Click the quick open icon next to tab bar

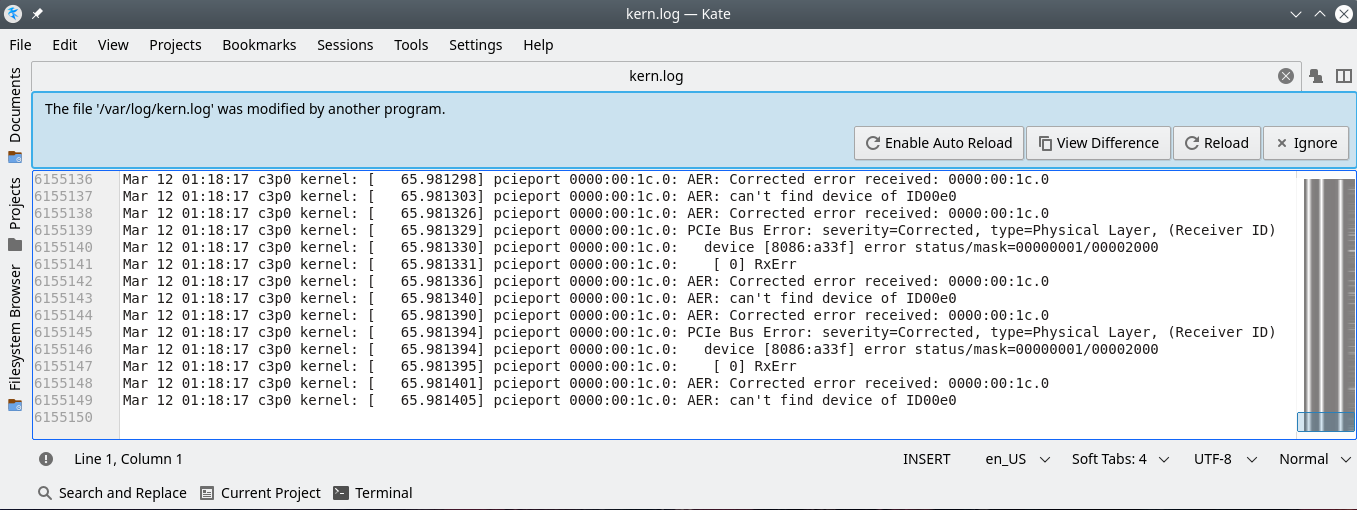1316,76
